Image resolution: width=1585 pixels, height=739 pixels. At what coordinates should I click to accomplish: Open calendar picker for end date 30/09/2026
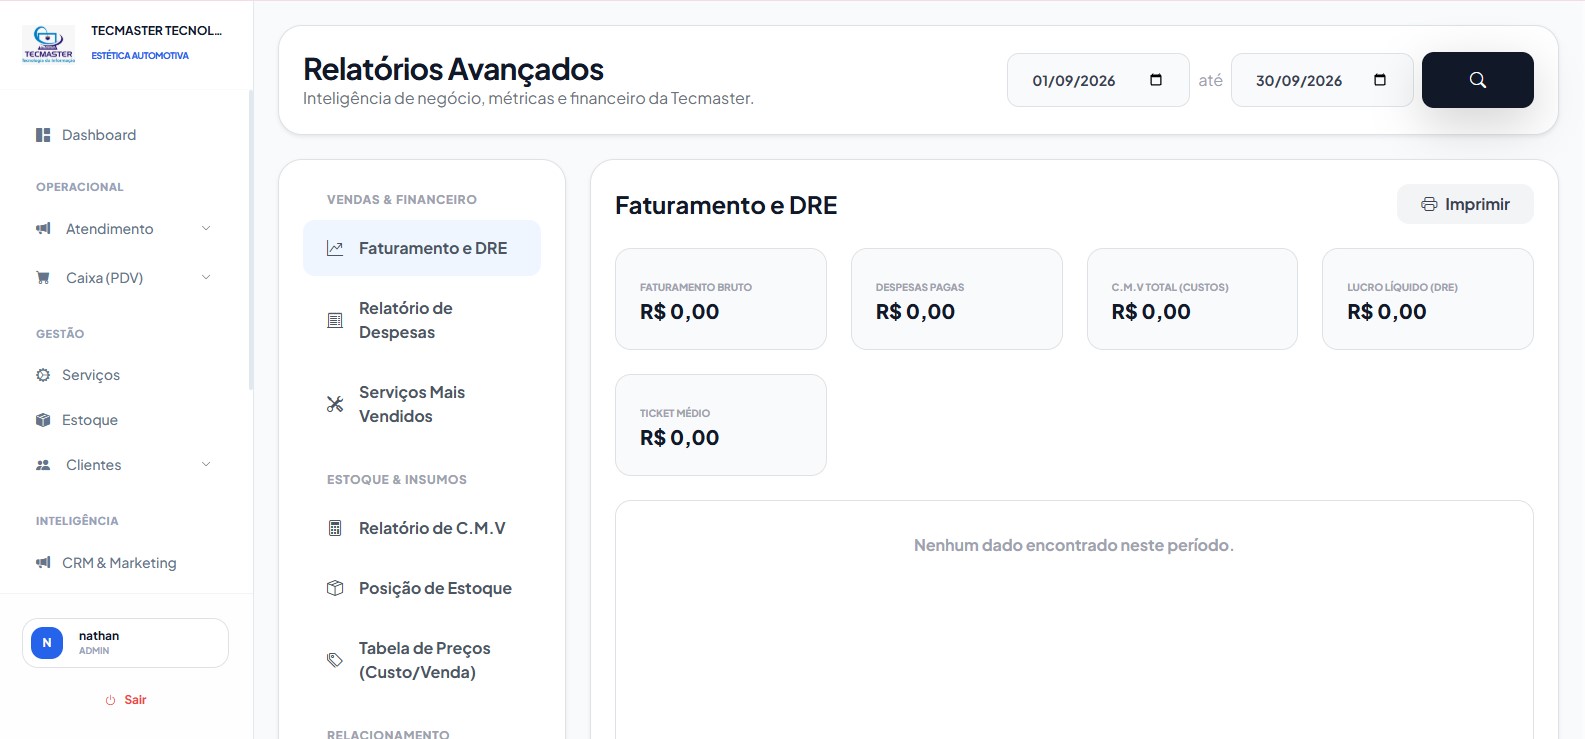(1380, 80)
